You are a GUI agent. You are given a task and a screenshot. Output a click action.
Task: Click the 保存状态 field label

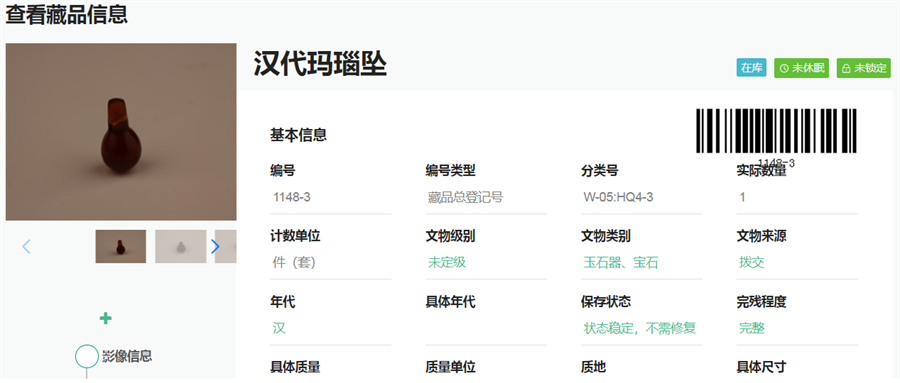click(606, 301)
